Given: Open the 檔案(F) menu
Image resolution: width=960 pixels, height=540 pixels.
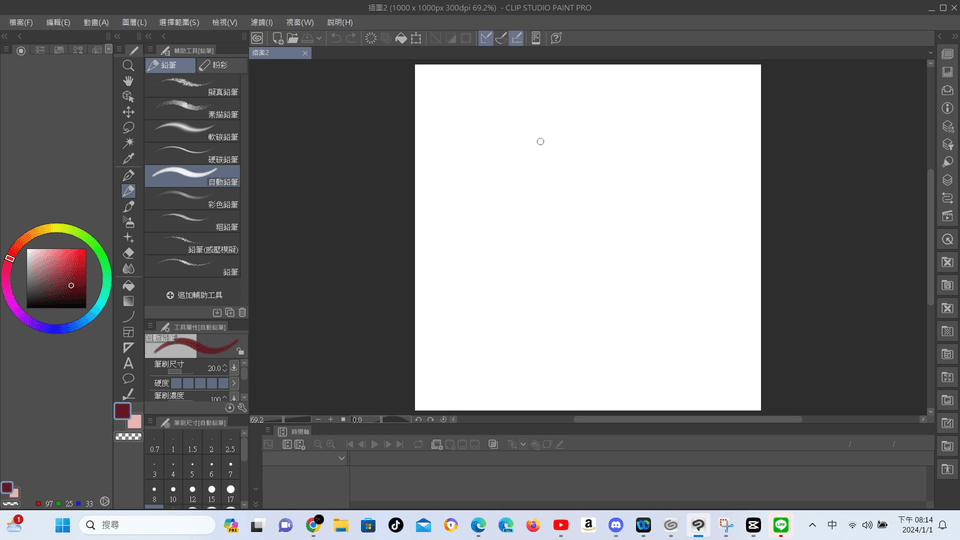Looking at the screenshot, I should [x=21, y=22].
